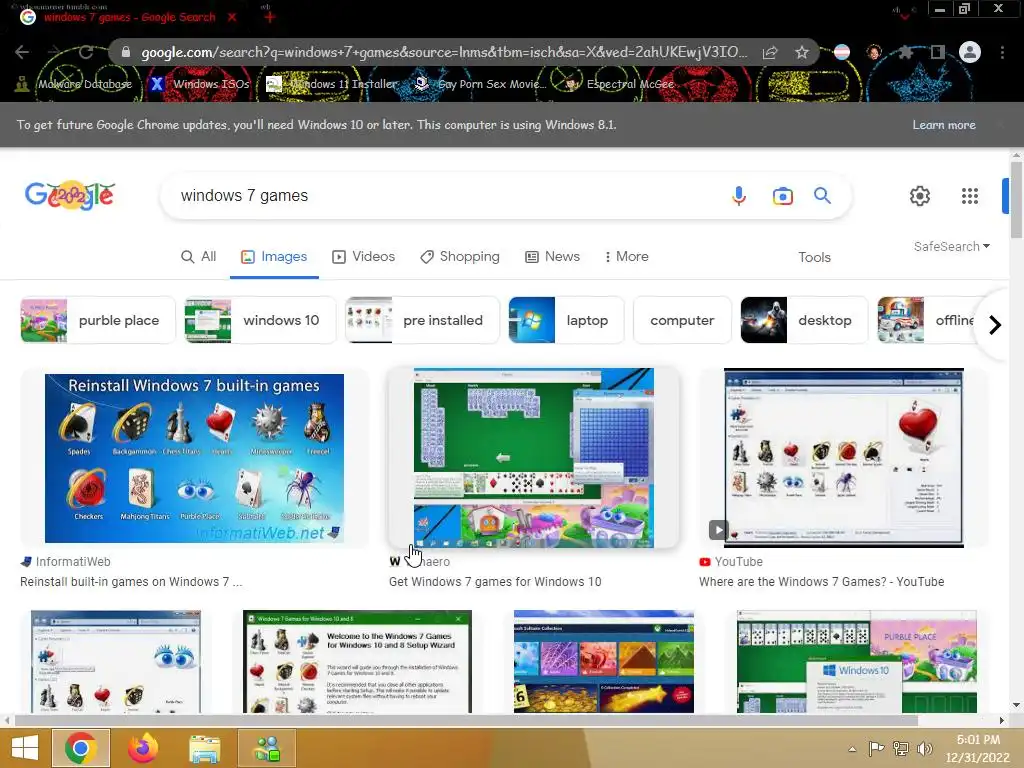Go back with the browser back arrow
Screen dimensions: 1024x768
point(22,52)
